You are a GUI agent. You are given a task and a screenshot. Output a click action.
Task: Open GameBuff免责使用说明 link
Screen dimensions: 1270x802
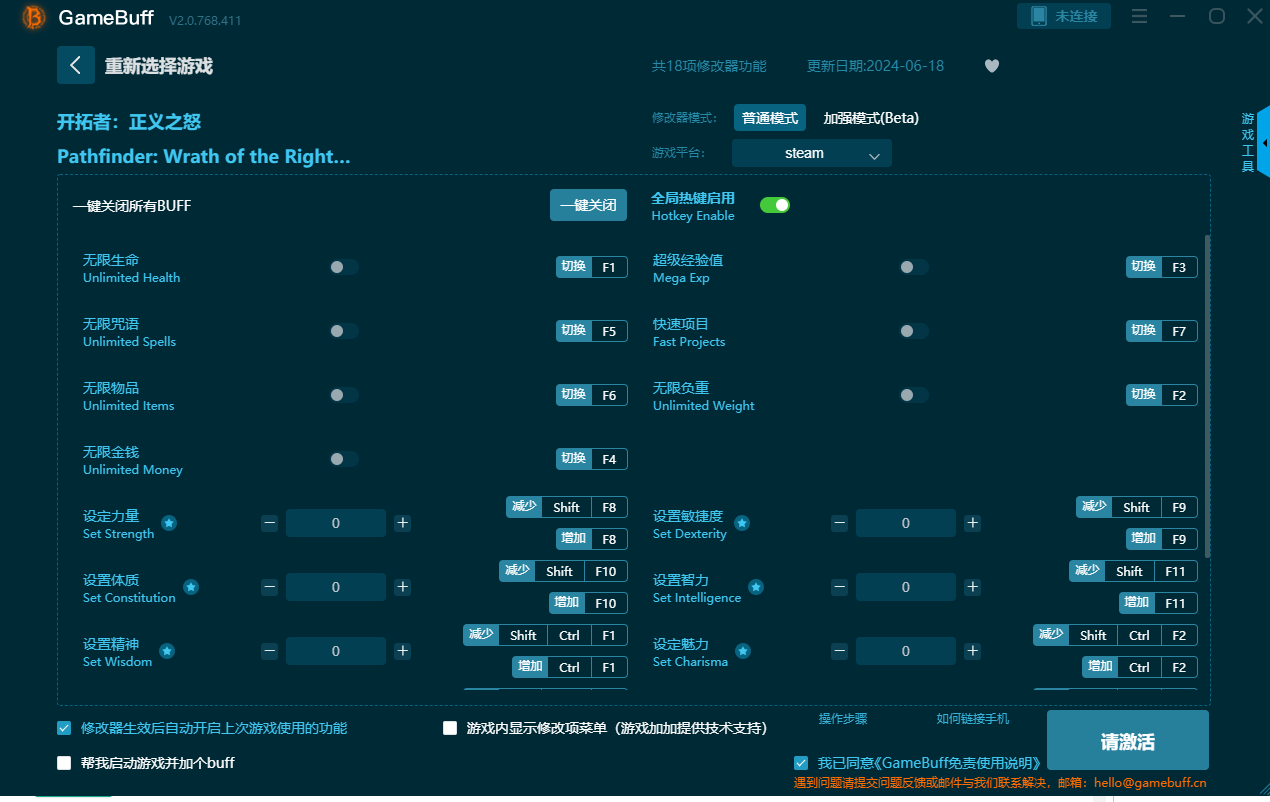[959, 763]
